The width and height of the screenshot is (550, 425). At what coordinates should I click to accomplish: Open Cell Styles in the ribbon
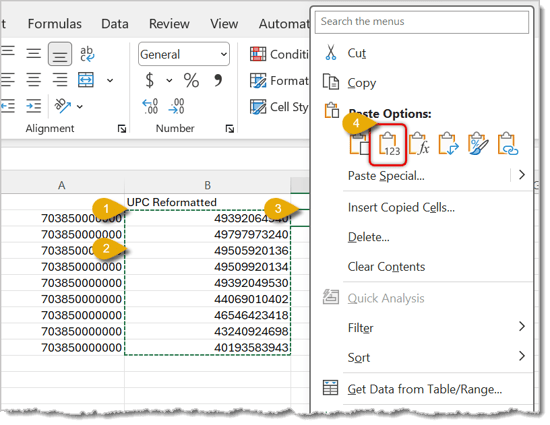[280, 107]
